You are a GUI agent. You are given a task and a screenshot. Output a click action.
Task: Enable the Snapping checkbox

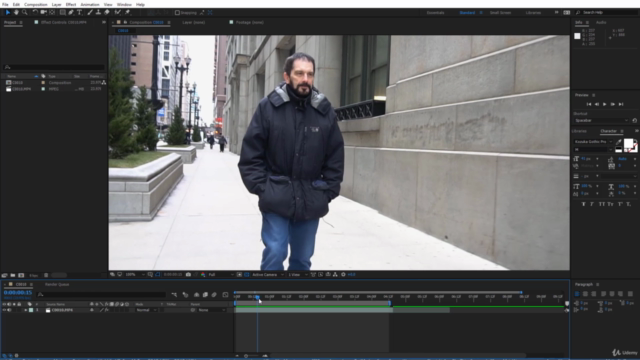177,13
